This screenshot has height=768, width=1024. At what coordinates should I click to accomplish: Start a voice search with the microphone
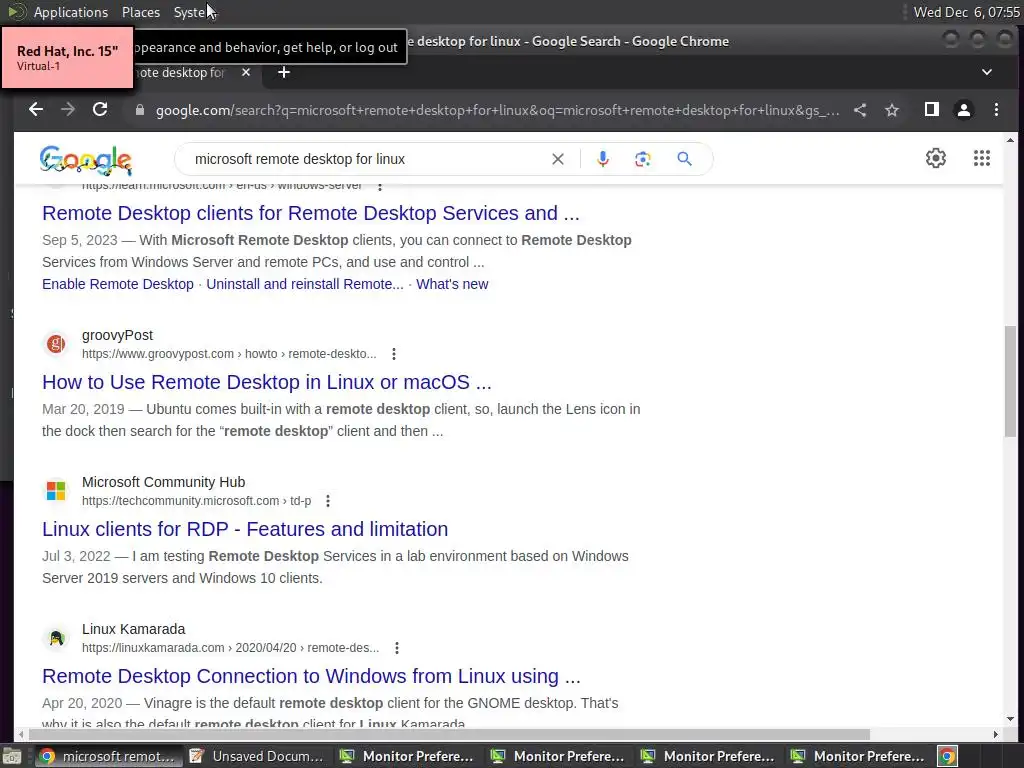[603, 159]
